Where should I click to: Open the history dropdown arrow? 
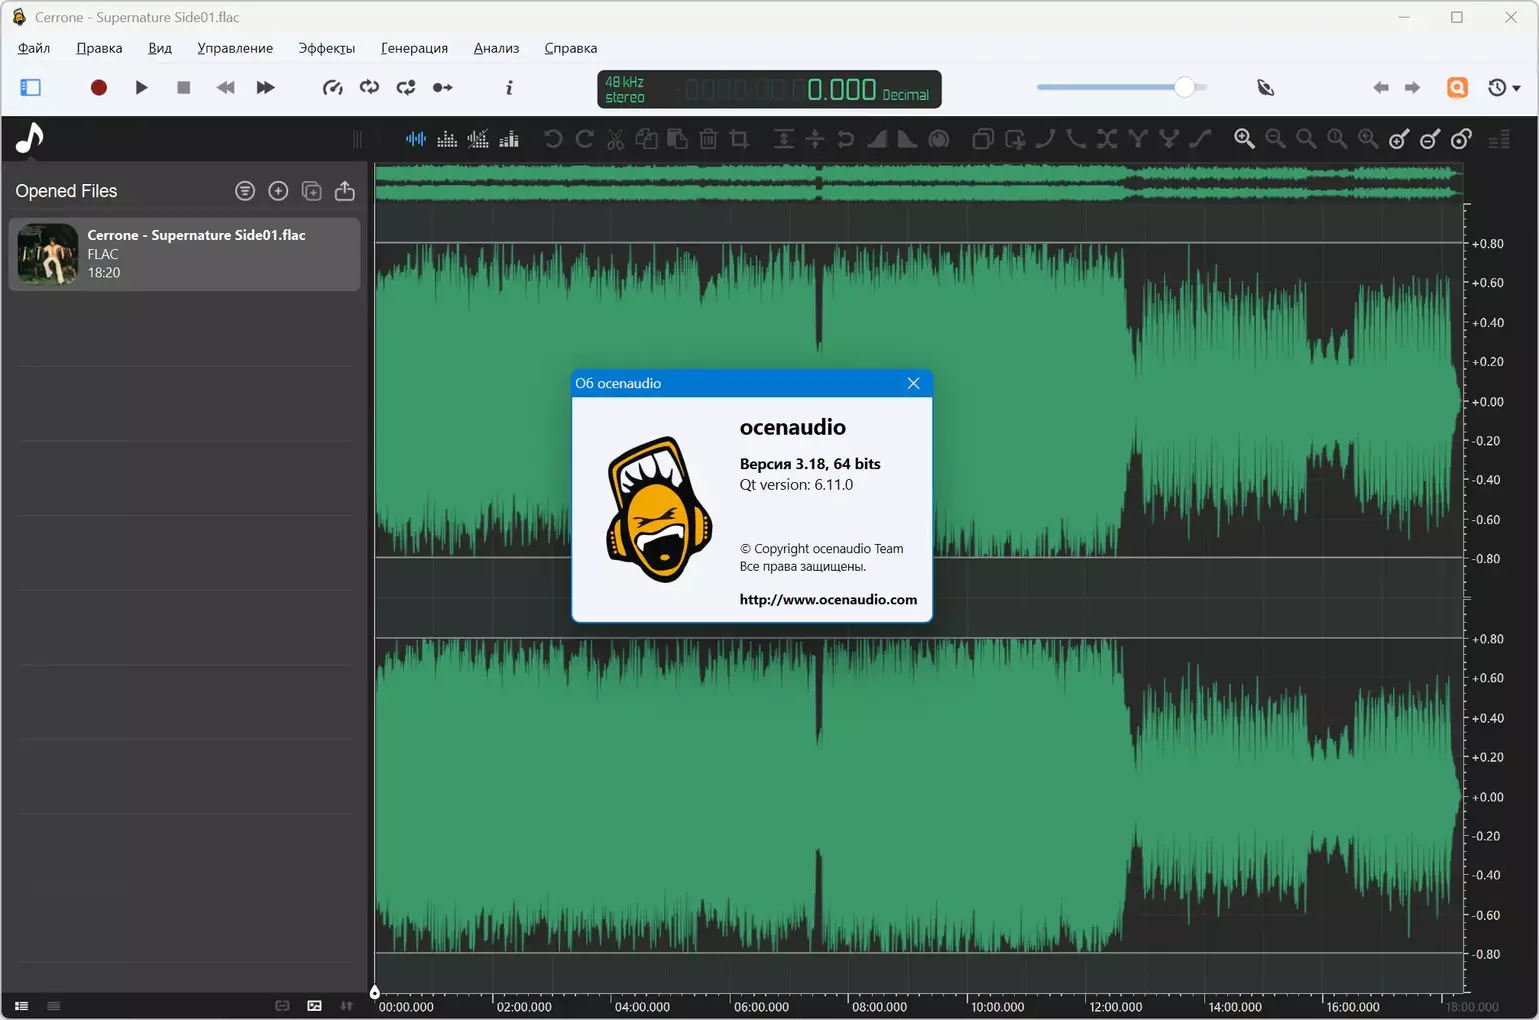pyautogui.click(x=1516, y=89)
